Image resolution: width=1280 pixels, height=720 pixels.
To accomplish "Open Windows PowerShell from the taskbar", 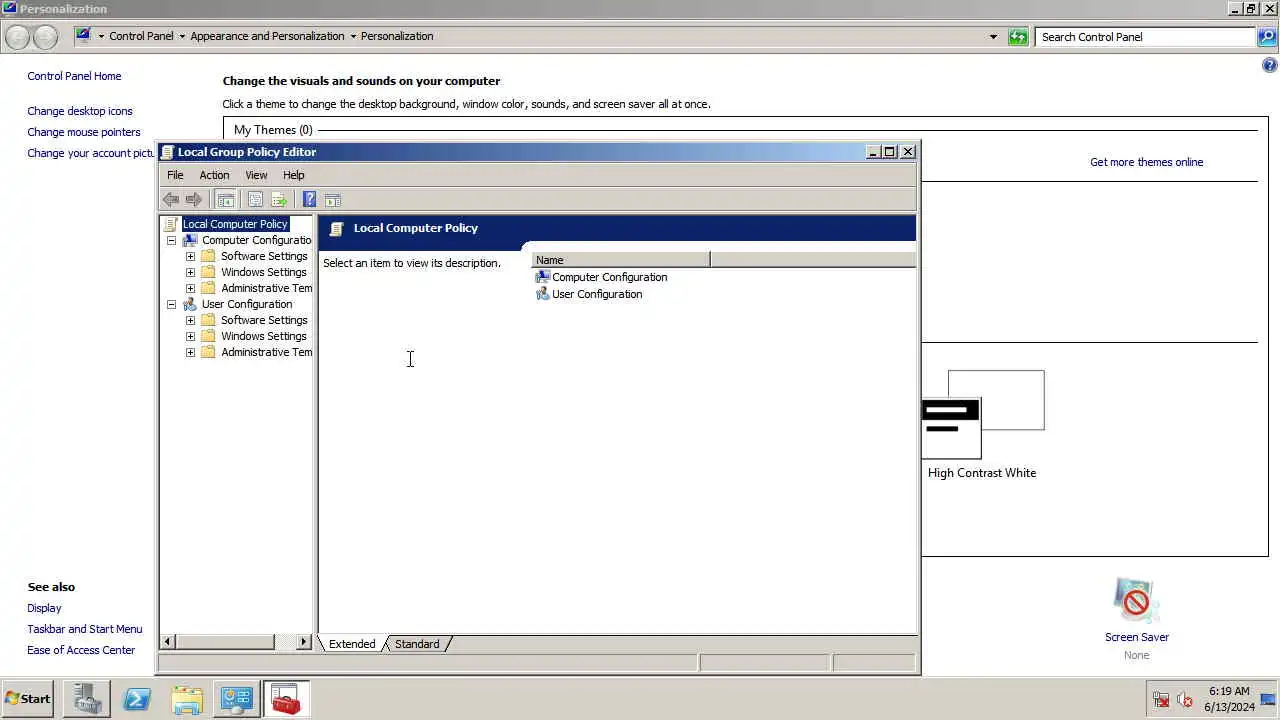I will tap(137, 699).
